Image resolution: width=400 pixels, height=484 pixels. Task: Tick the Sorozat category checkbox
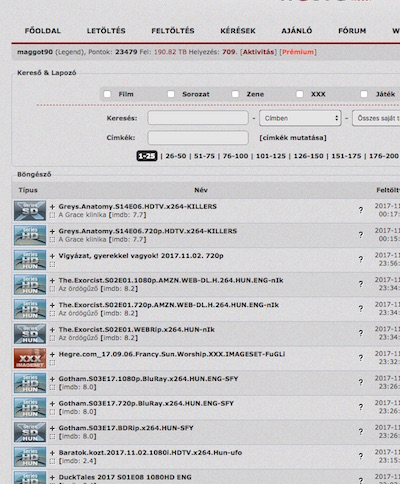(x=171, y=94)
